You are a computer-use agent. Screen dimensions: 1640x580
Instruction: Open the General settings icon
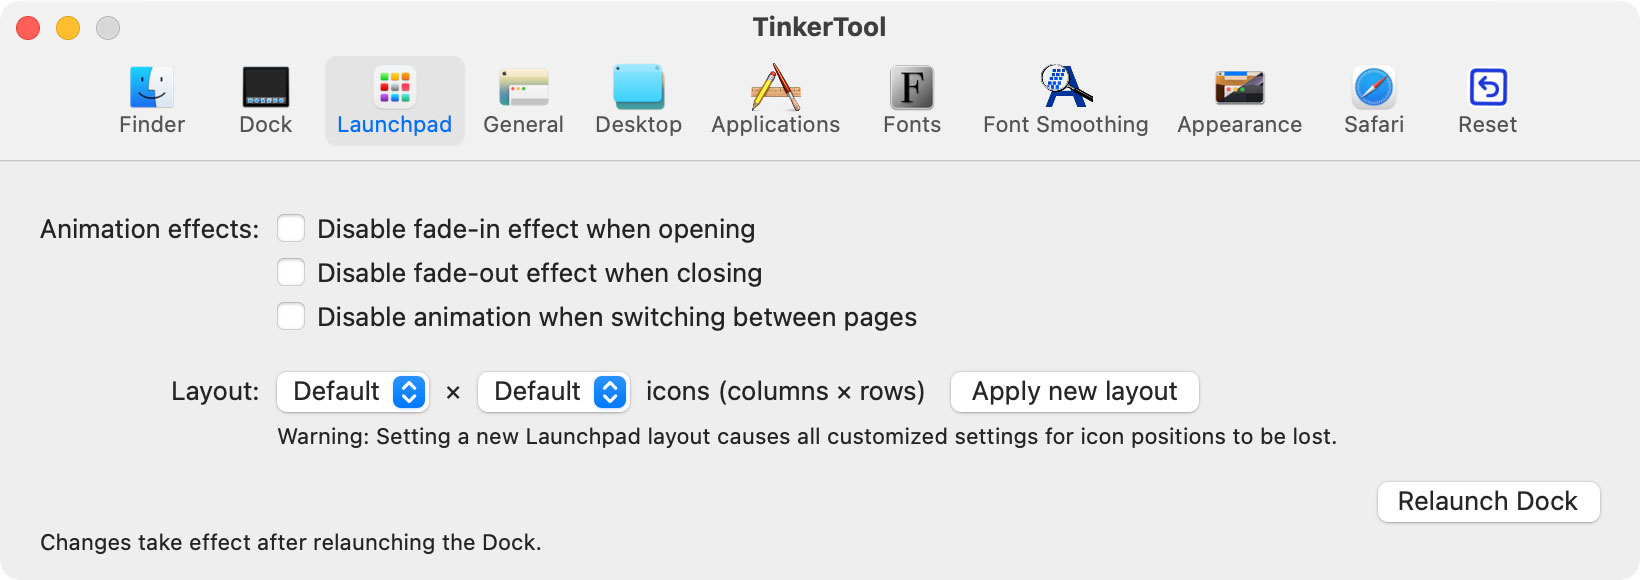click(x=524, y=95)
